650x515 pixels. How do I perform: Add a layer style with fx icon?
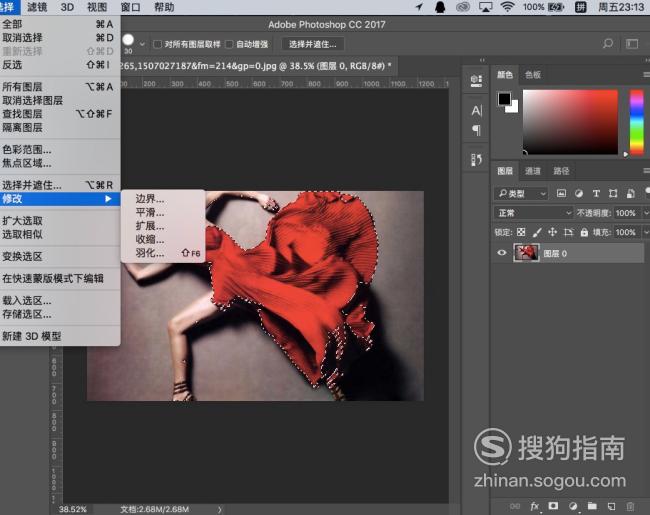click(534, 506)
